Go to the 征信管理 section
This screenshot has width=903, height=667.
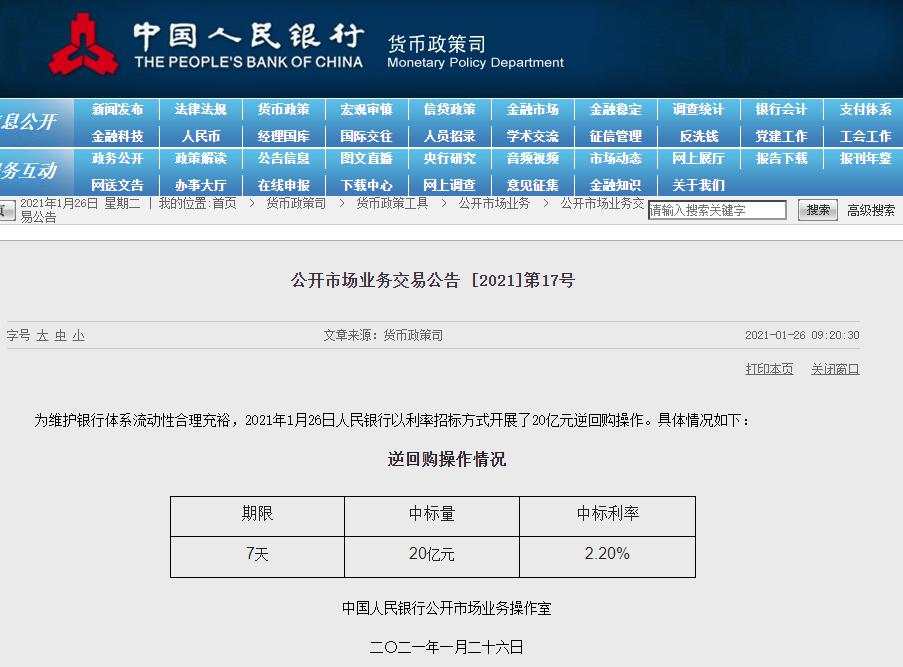[x=616, y=137]
